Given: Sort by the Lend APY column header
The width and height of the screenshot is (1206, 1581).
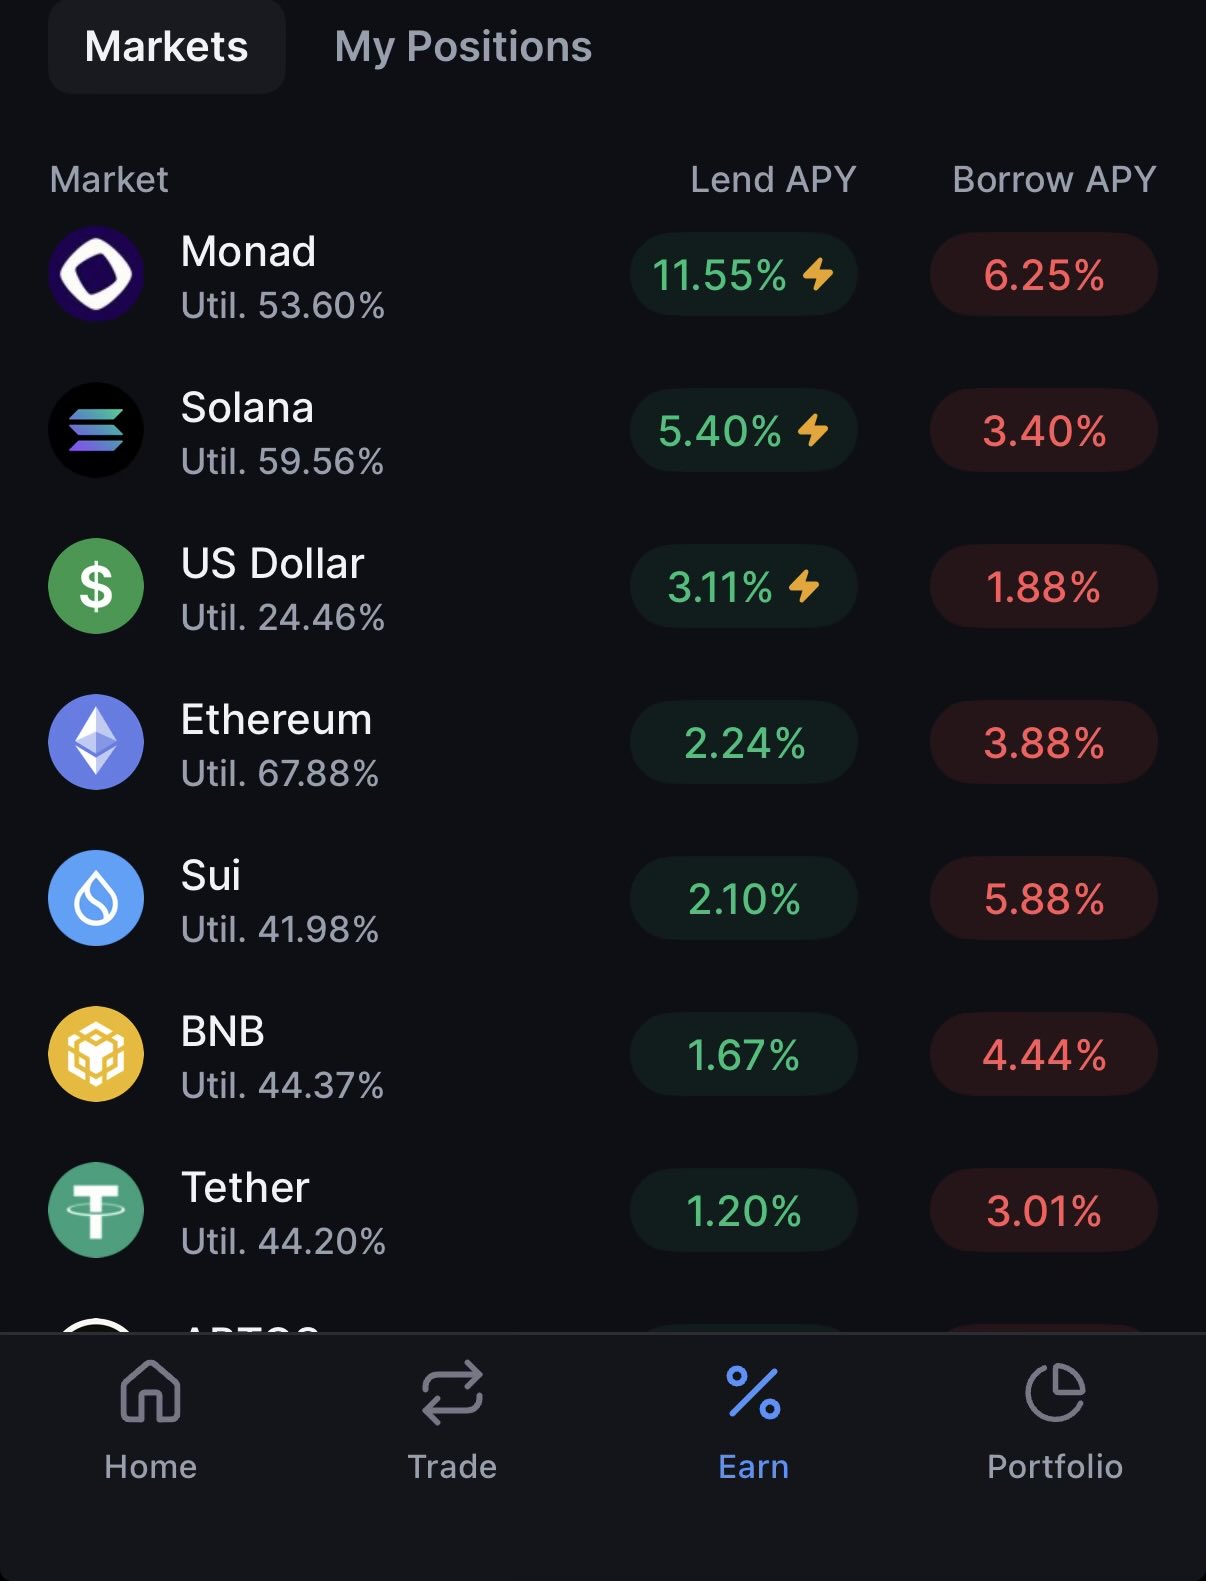Looking at the screenshot, I should click(773, 180).
